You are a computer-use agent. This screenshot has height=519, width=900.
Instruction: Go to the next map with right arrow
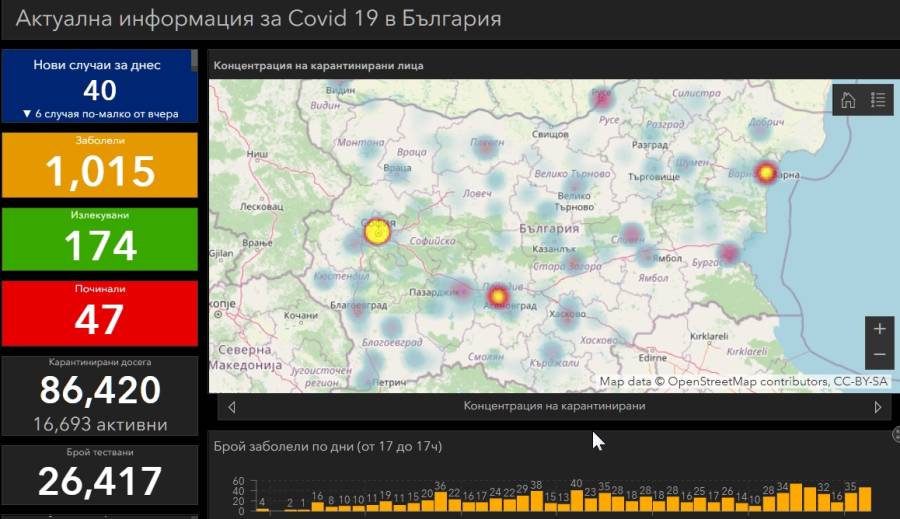(878, 407)
